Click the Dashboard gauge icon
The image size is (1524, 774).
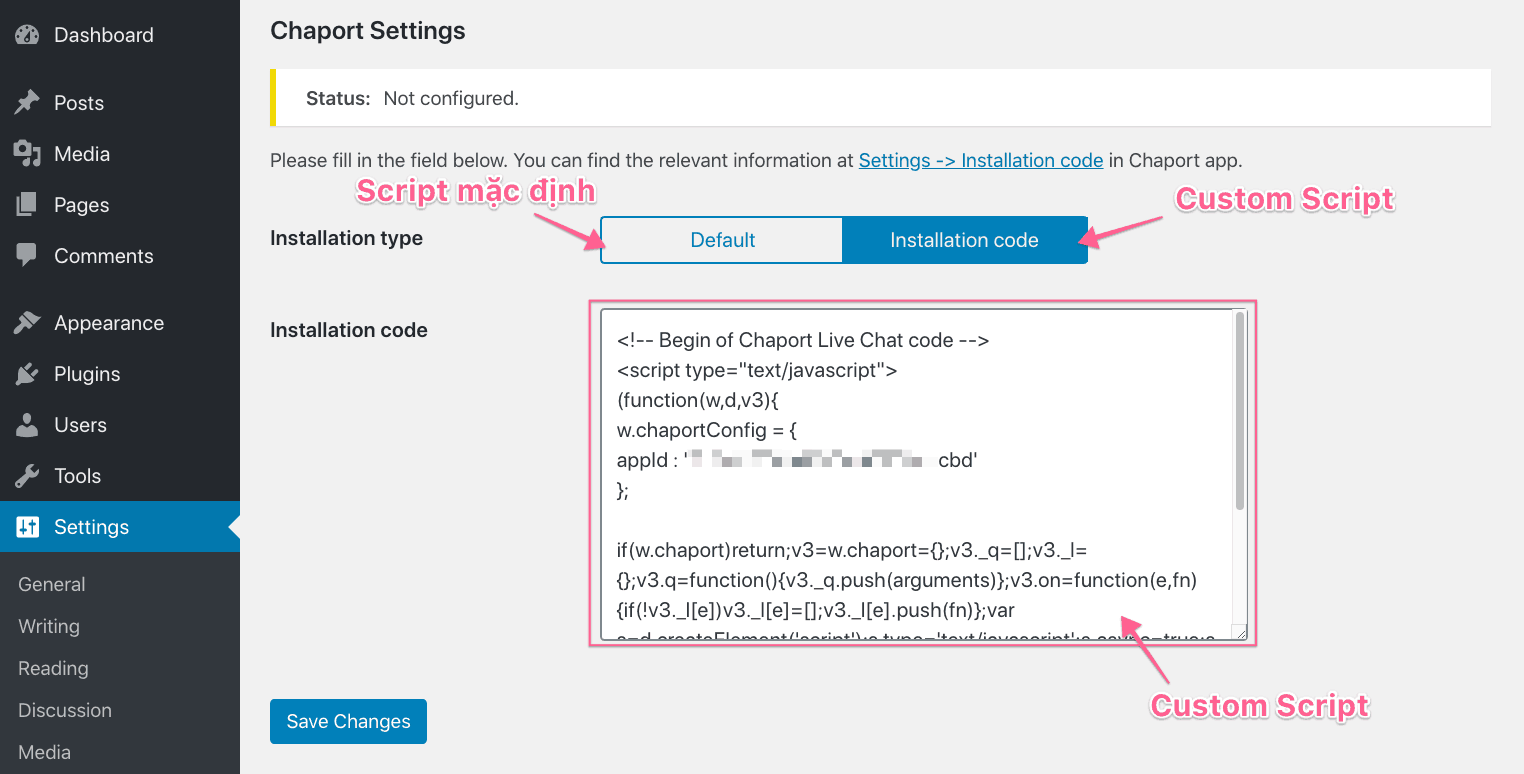pos(27,35)
